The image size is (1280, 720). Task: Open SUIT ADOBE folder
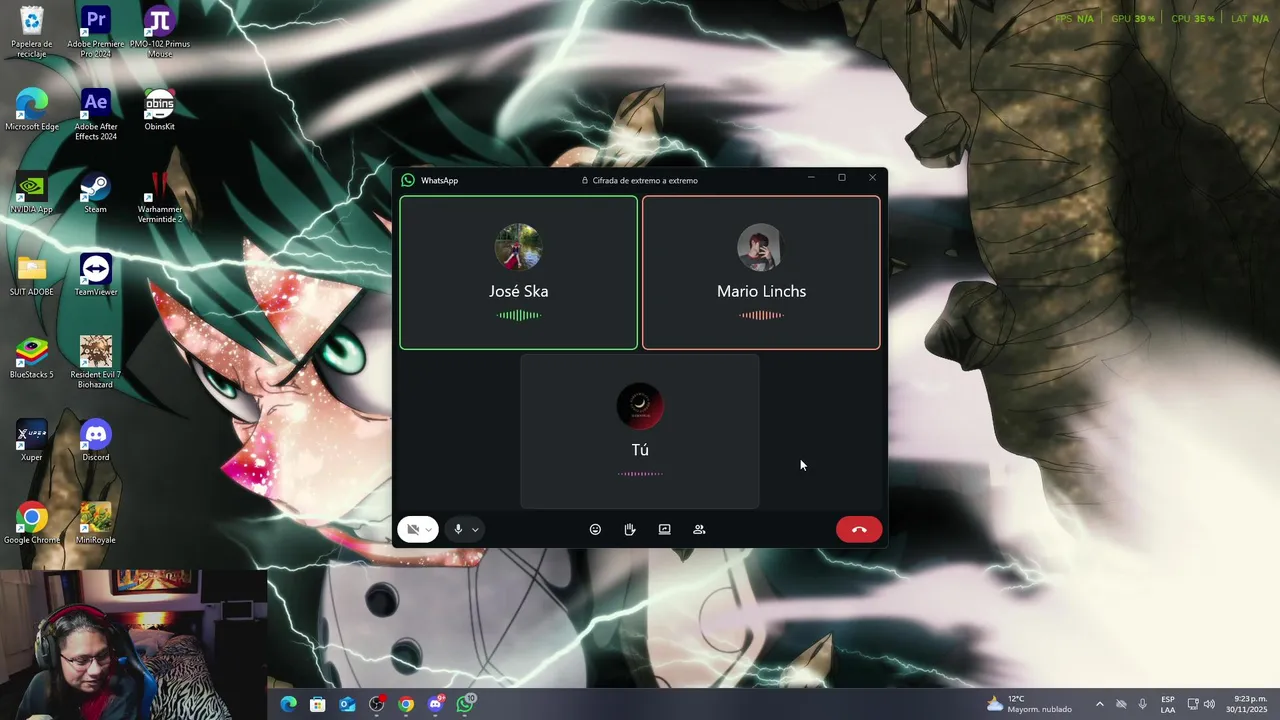pos(32,276)
